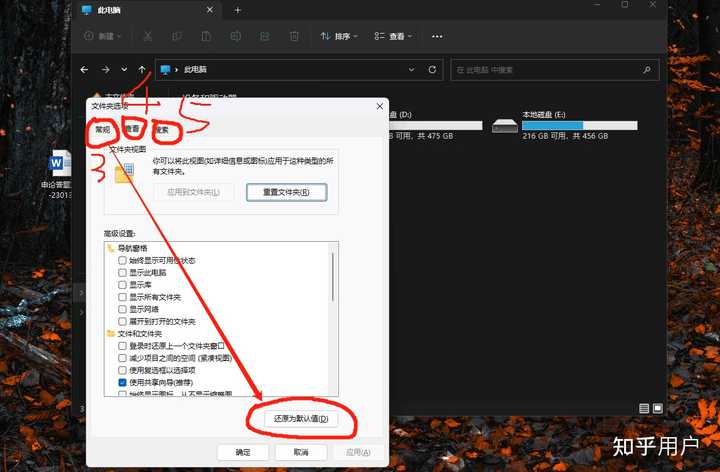Click the E: drive usage bar

point(580,125)
